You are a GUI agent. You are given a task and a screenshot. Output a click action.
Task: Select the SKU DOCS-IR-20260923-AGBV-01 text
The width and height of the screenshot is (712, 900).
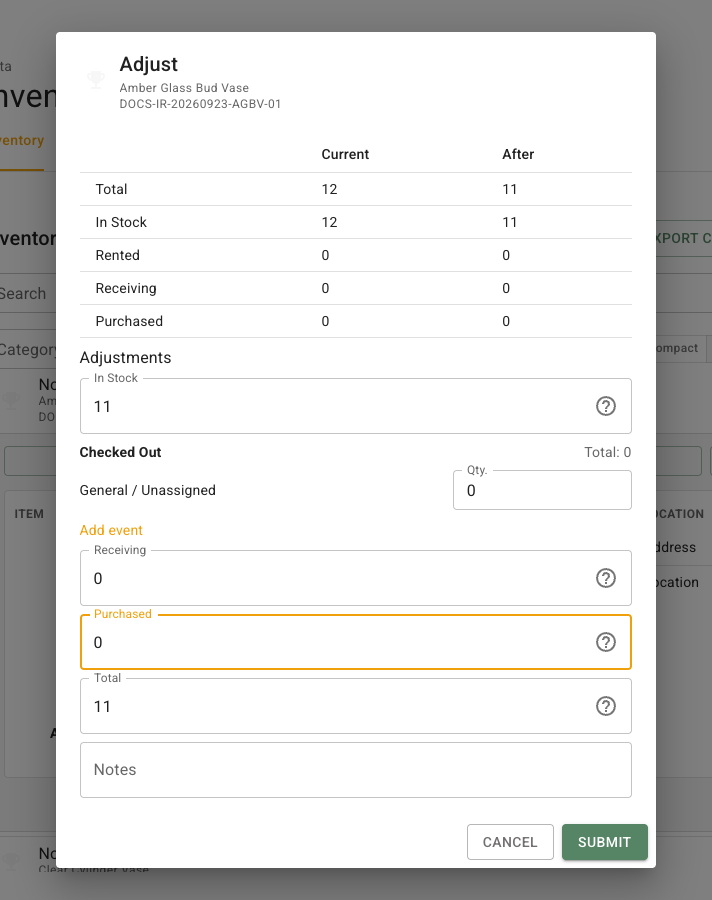coord(200,104)
